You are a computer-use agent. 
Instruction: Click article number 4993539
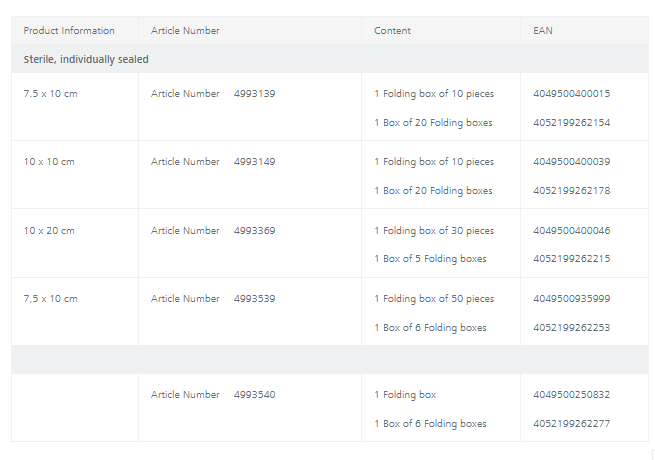click(x=254, y=299)
